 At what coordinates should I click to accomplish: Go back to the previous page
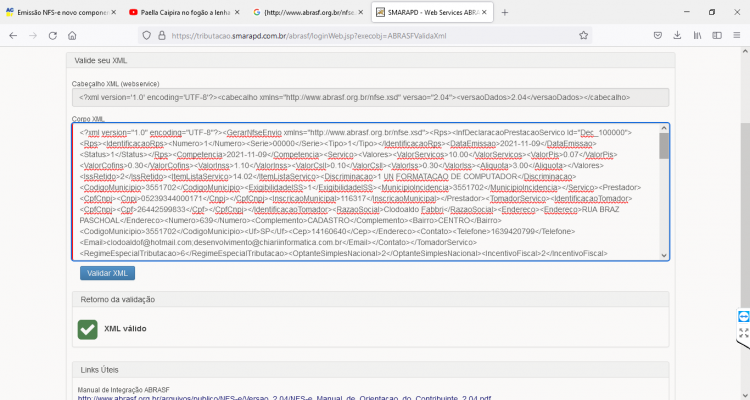point(13,35)
